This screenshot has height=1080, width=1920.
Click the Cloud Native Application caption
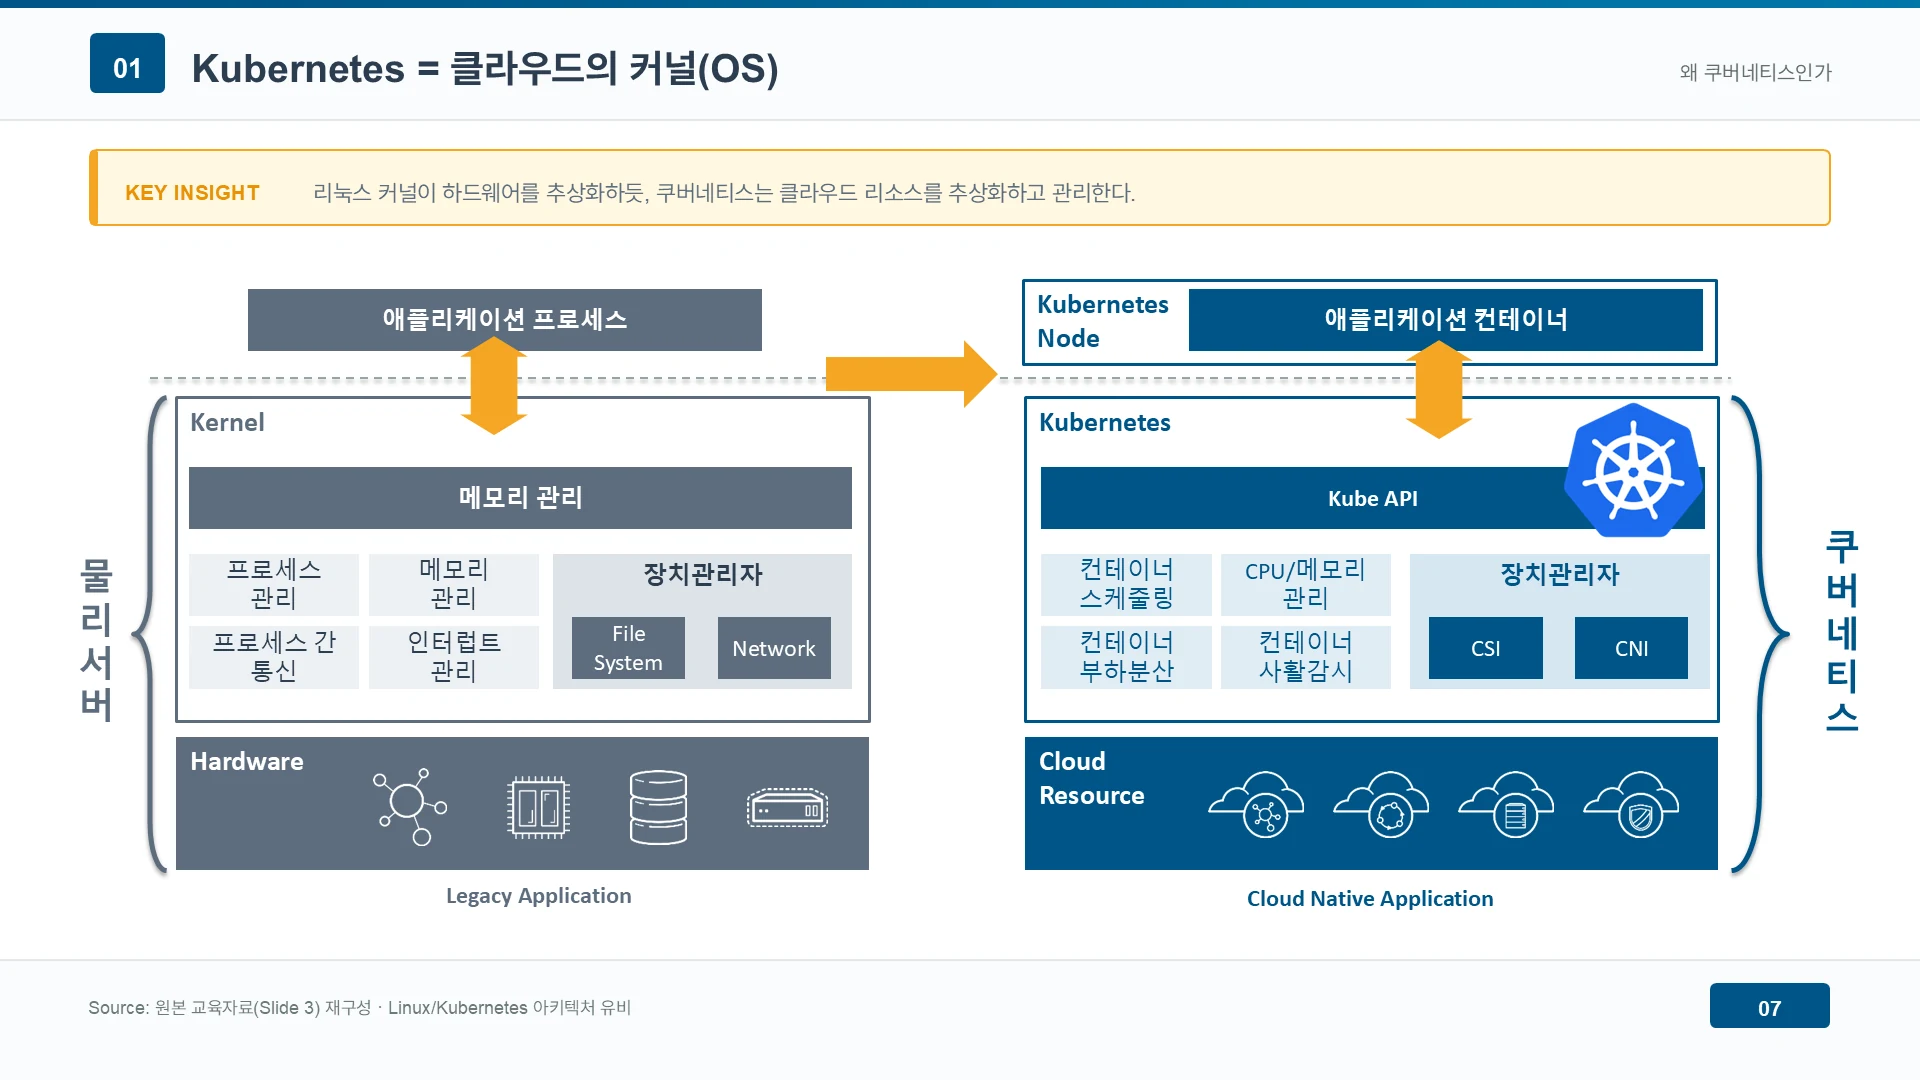click(x=1369, y=899)
